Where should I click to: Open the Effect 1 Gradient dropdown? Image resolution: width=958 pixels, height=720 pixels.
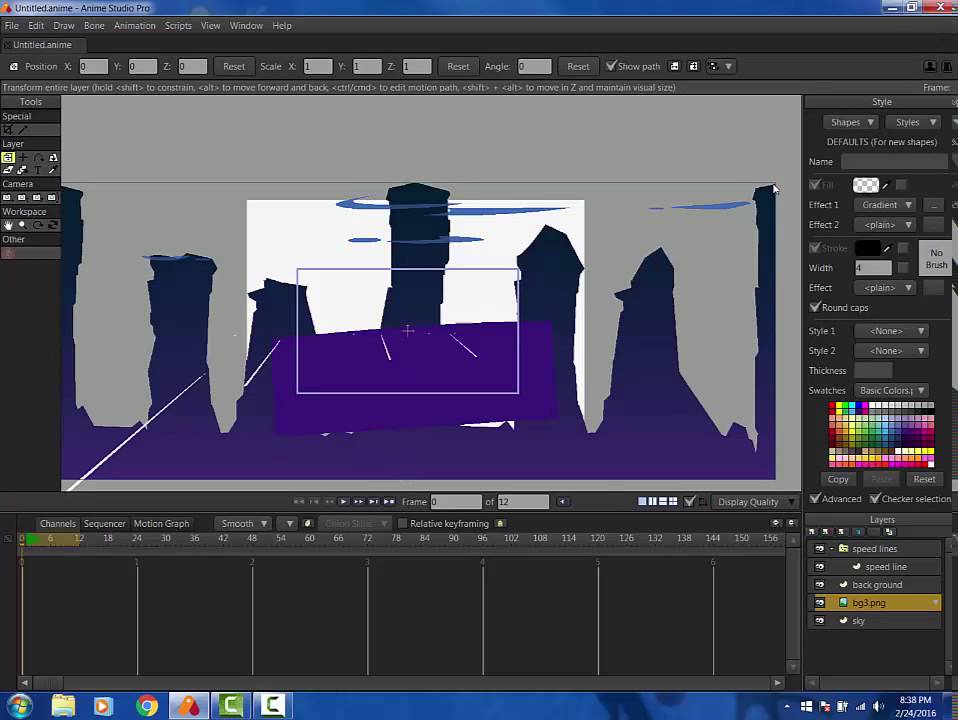(886, 205)
